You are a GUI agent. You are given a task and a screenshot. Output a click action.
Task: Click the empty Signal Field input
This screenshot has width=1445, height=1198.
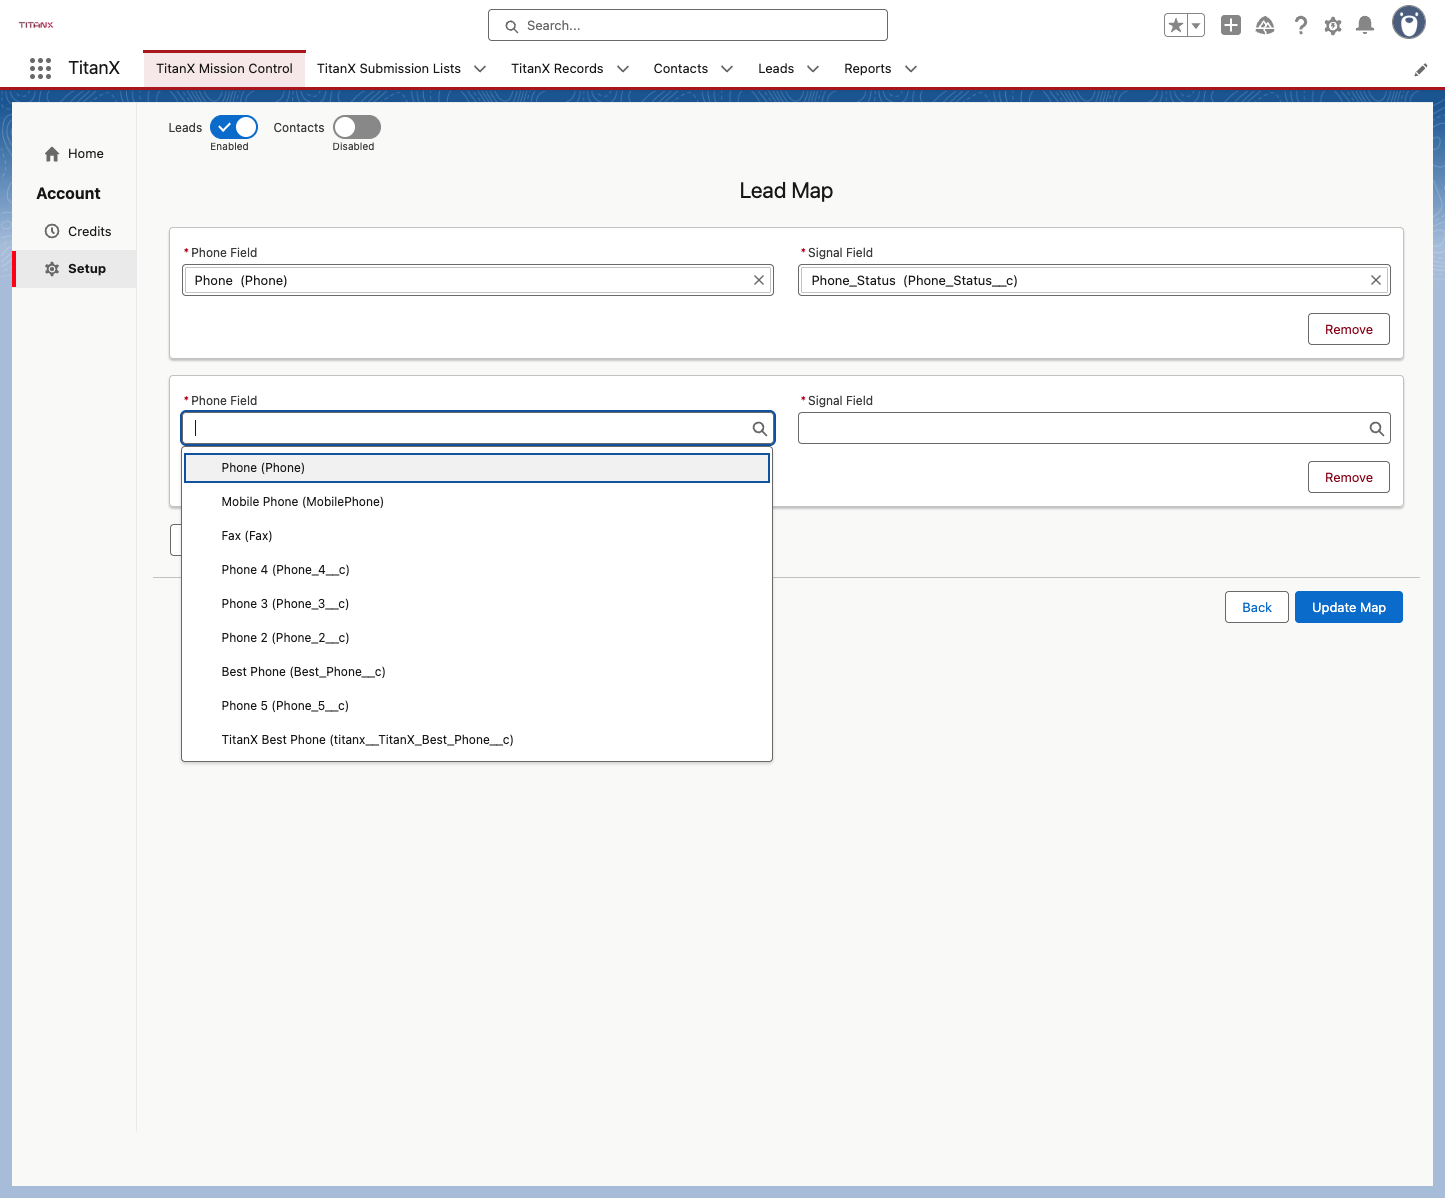coord(1094,429)
